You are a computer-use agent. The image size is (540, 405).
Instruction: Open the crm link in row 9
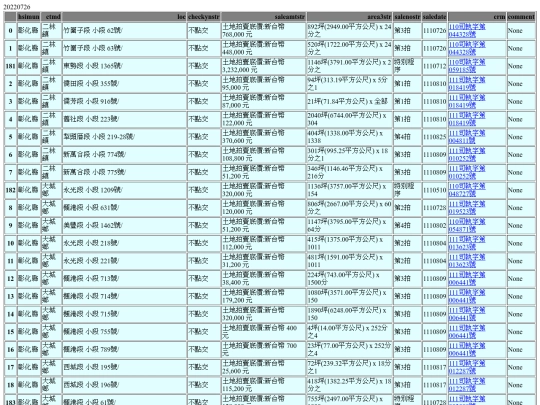click(x=467, y=226)
